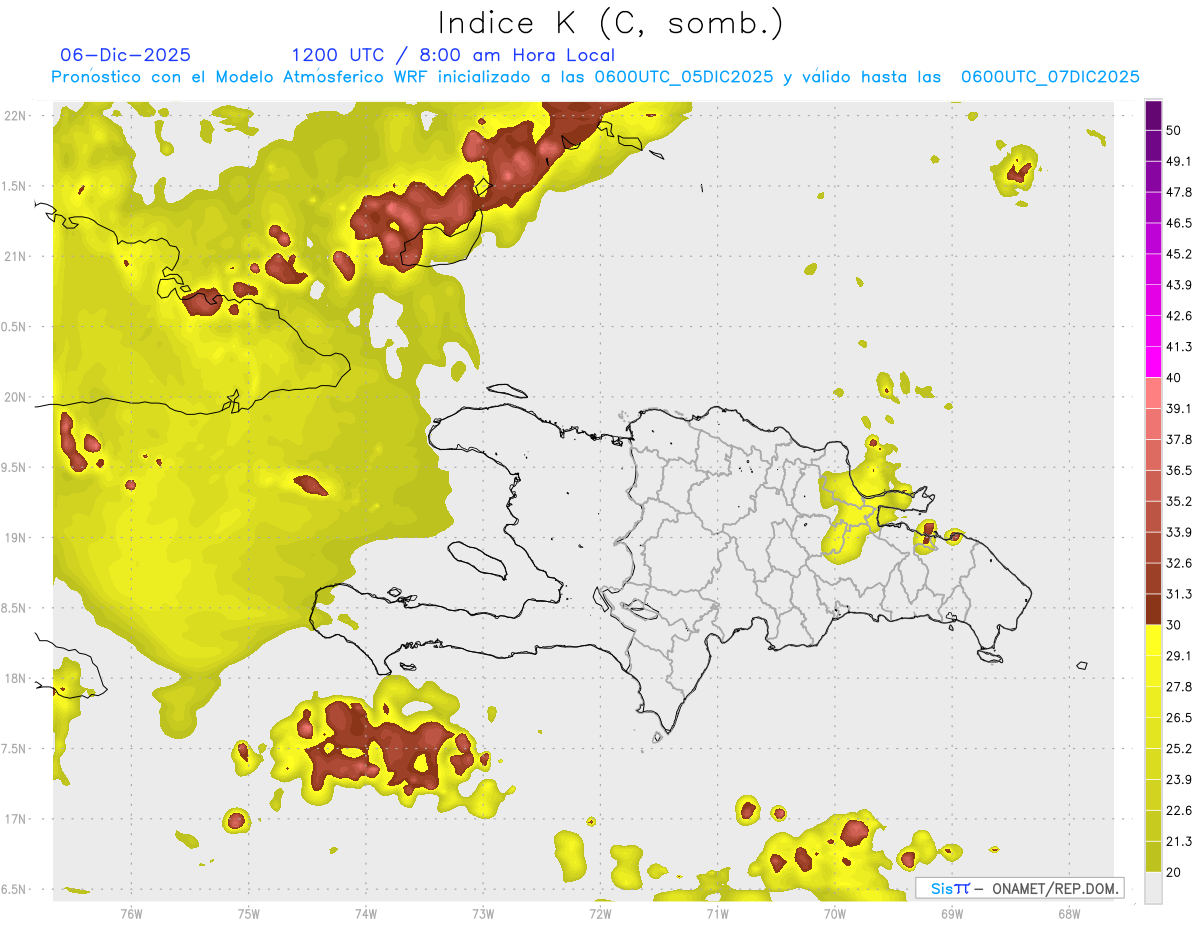
Task: Click the colorbar value 32.6
Action: pyautogui.click(x=1179, y=563)
